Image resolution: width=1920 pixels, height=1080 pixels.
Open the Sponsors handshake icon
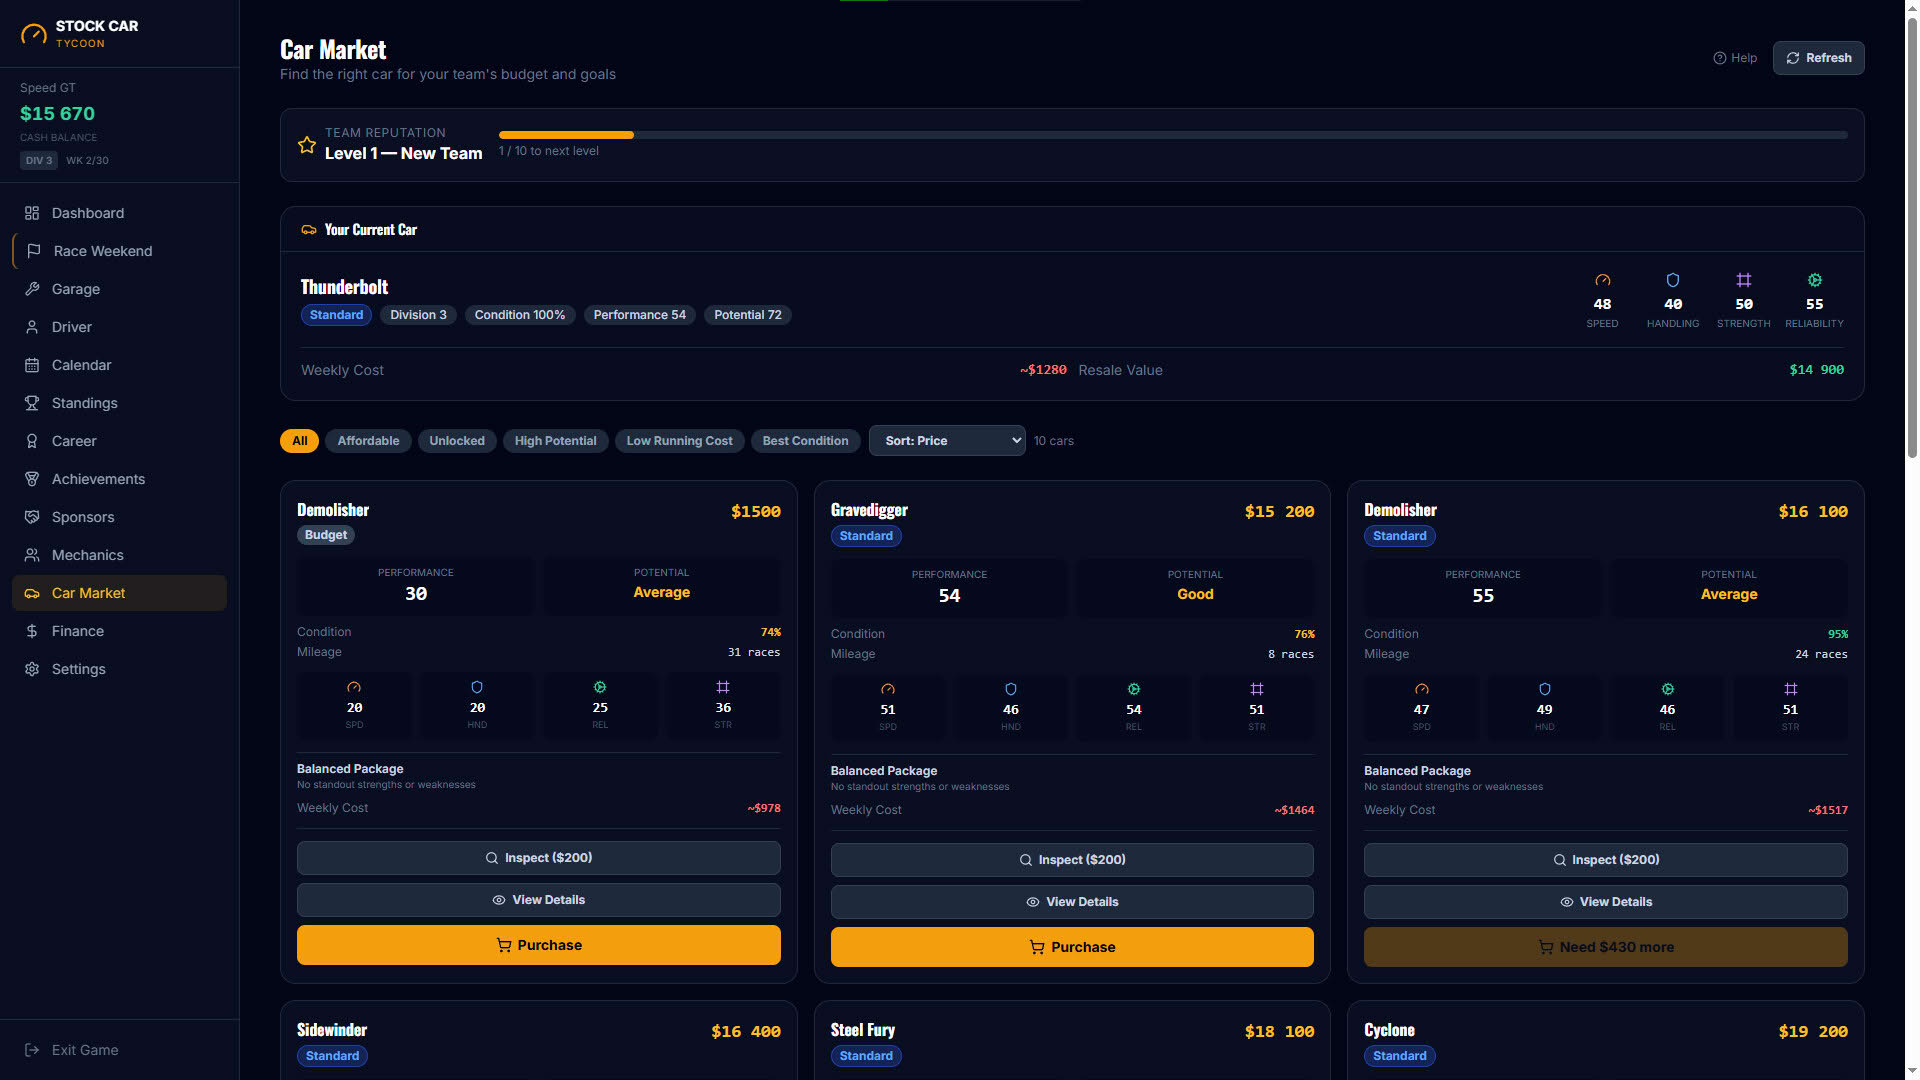[x=32, y=517]
